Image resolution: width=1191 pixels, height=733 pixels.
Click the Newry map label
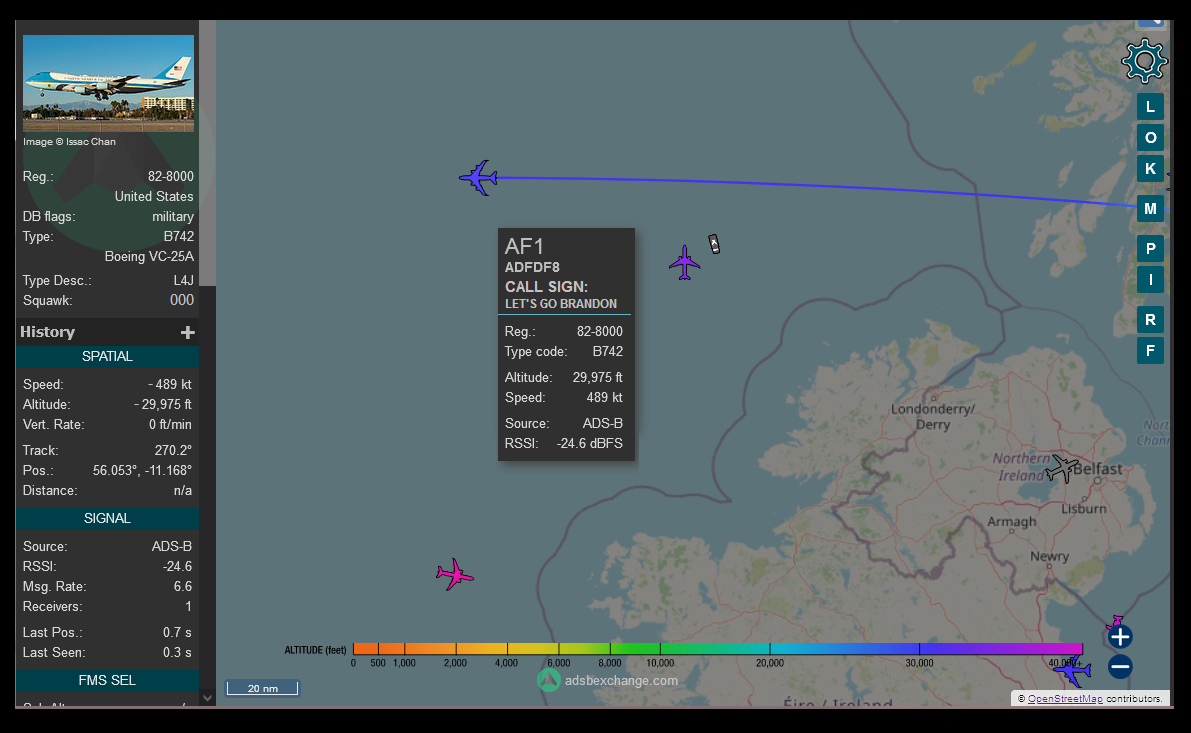point(1049,556)
